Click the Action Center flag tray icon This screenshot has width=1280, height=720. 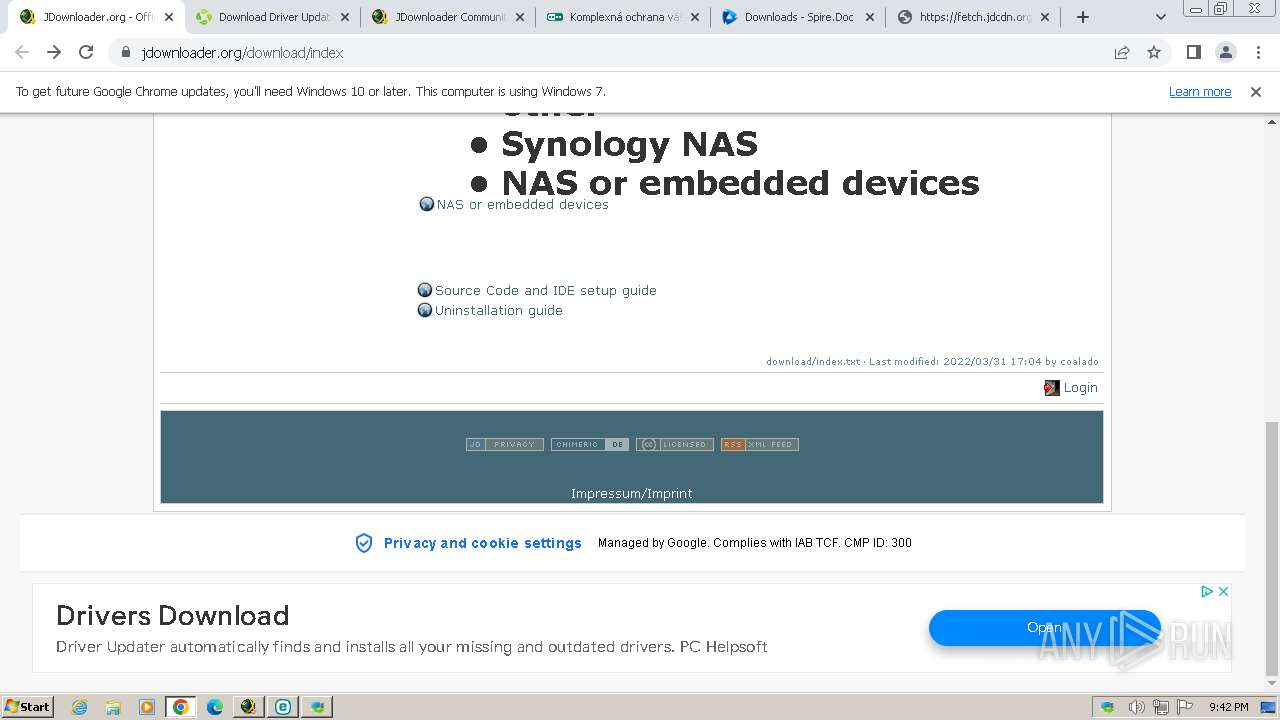tap(1185, 707)
